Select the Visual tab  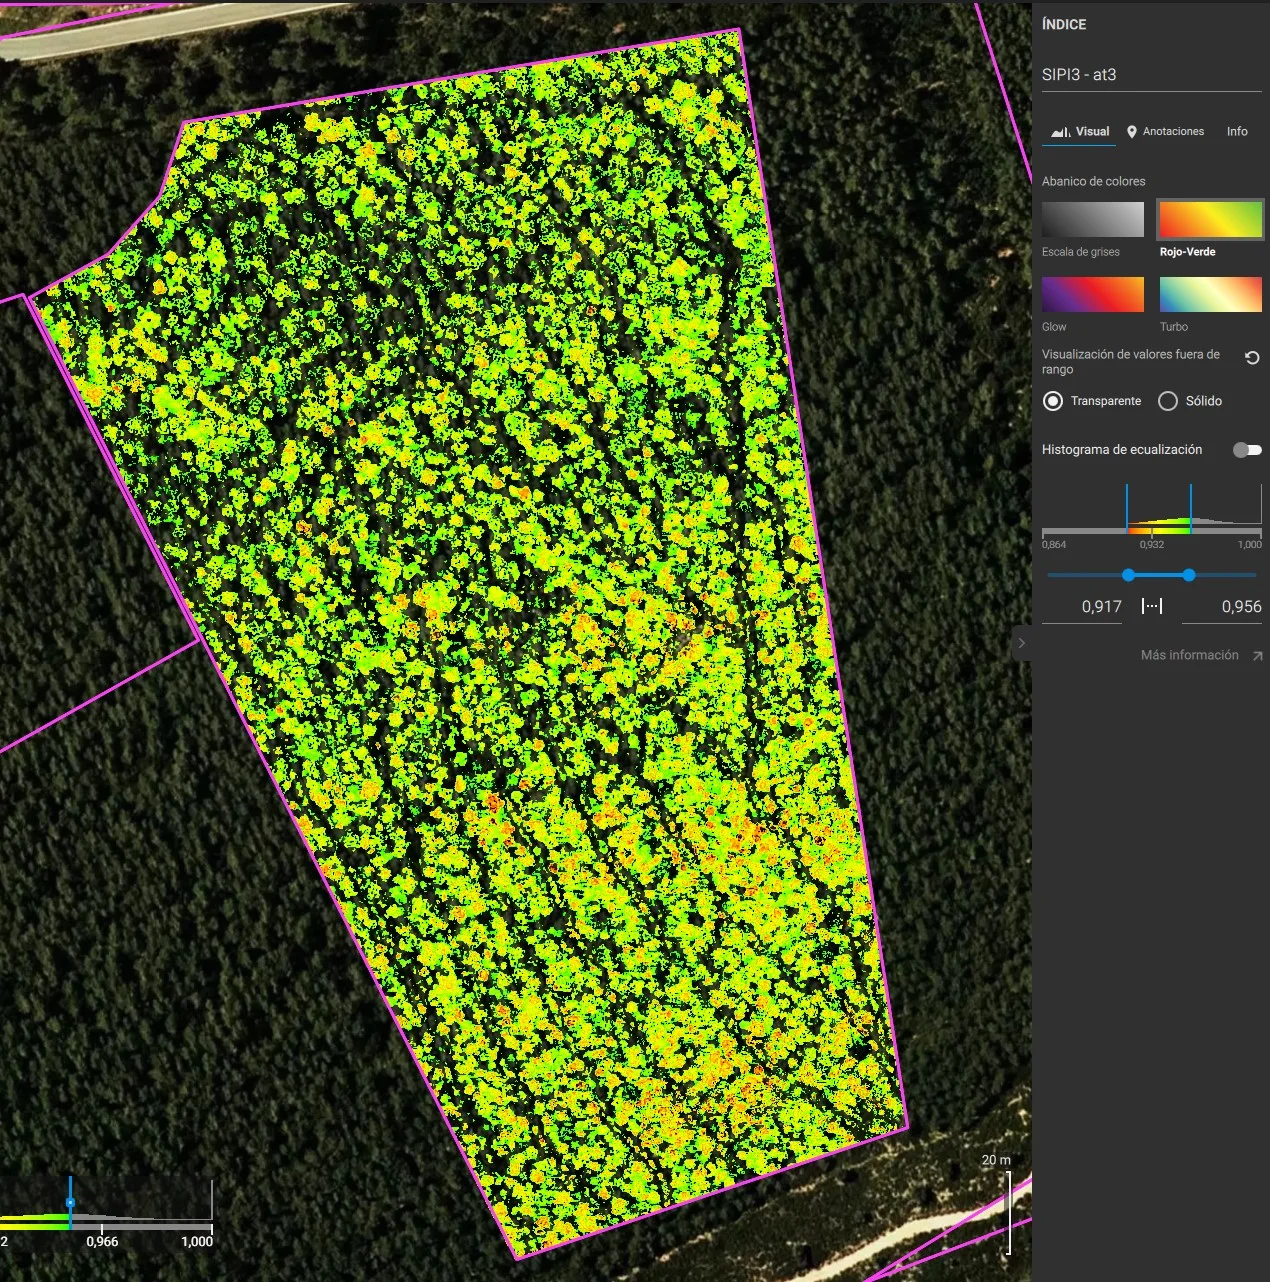pos(1080,132)
